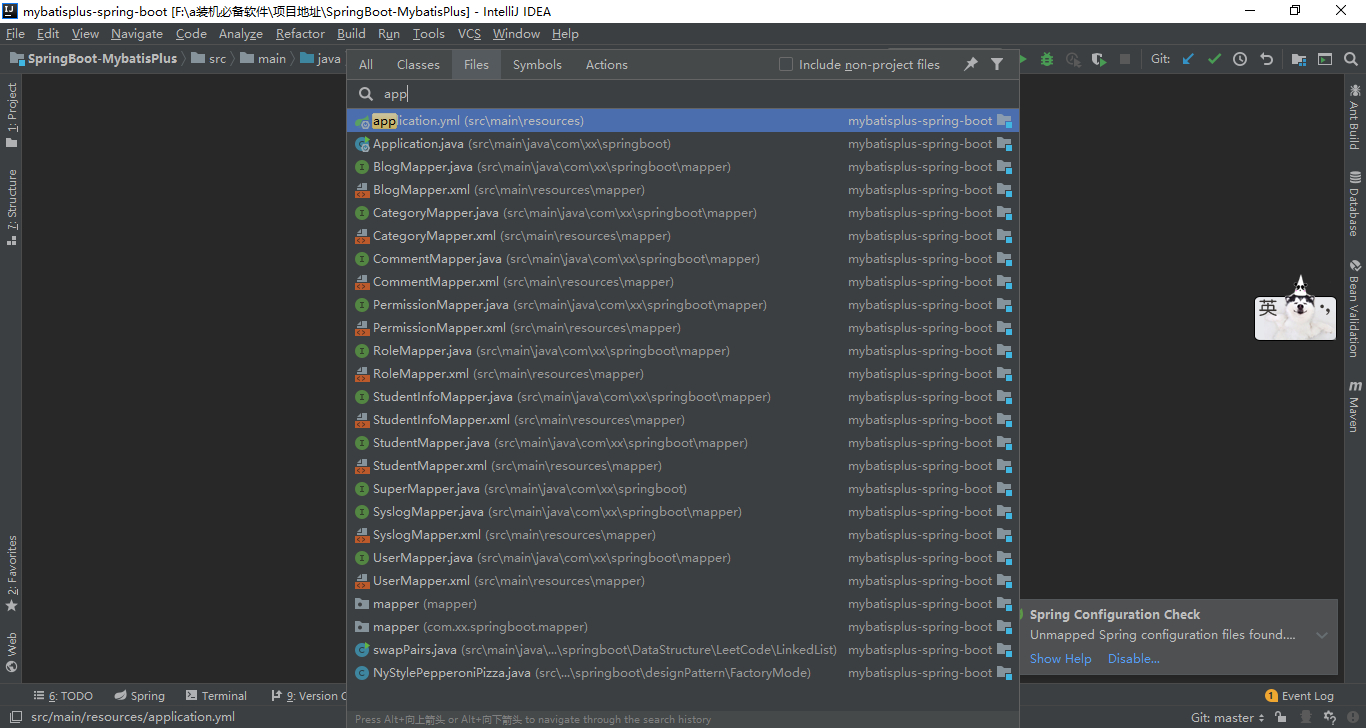
Task: Select UserMapper.java search result
Action: pyautogui.click(x=683, y=558)
